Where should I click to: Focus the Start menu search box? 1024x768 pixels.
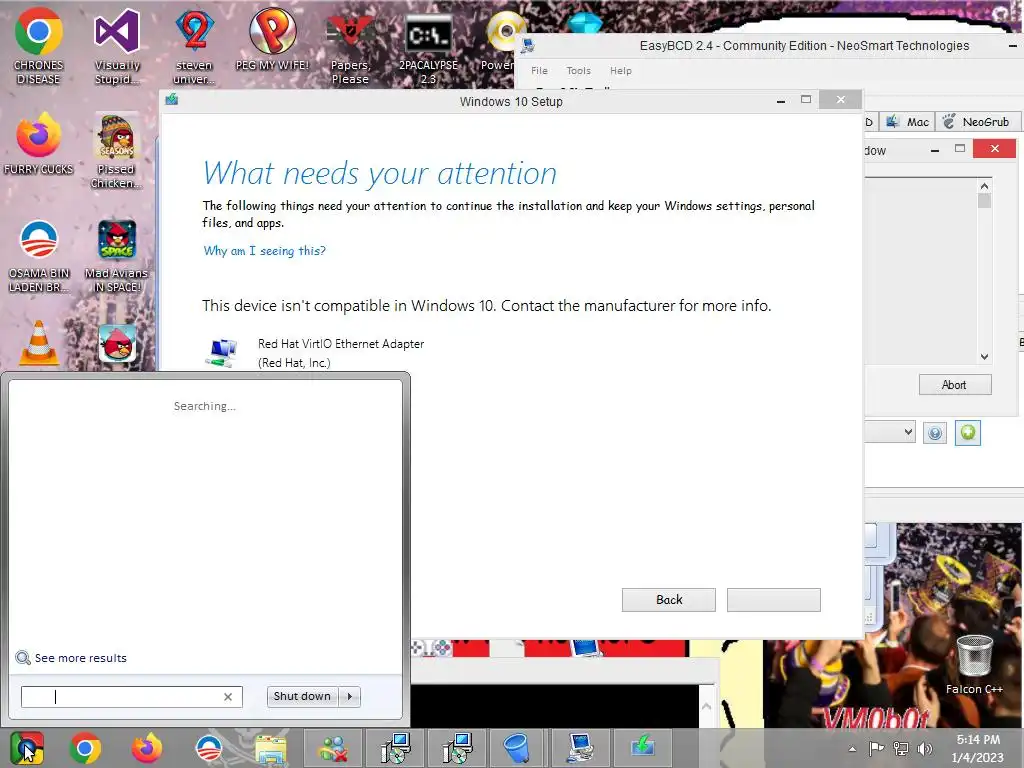tap(131, 697)
